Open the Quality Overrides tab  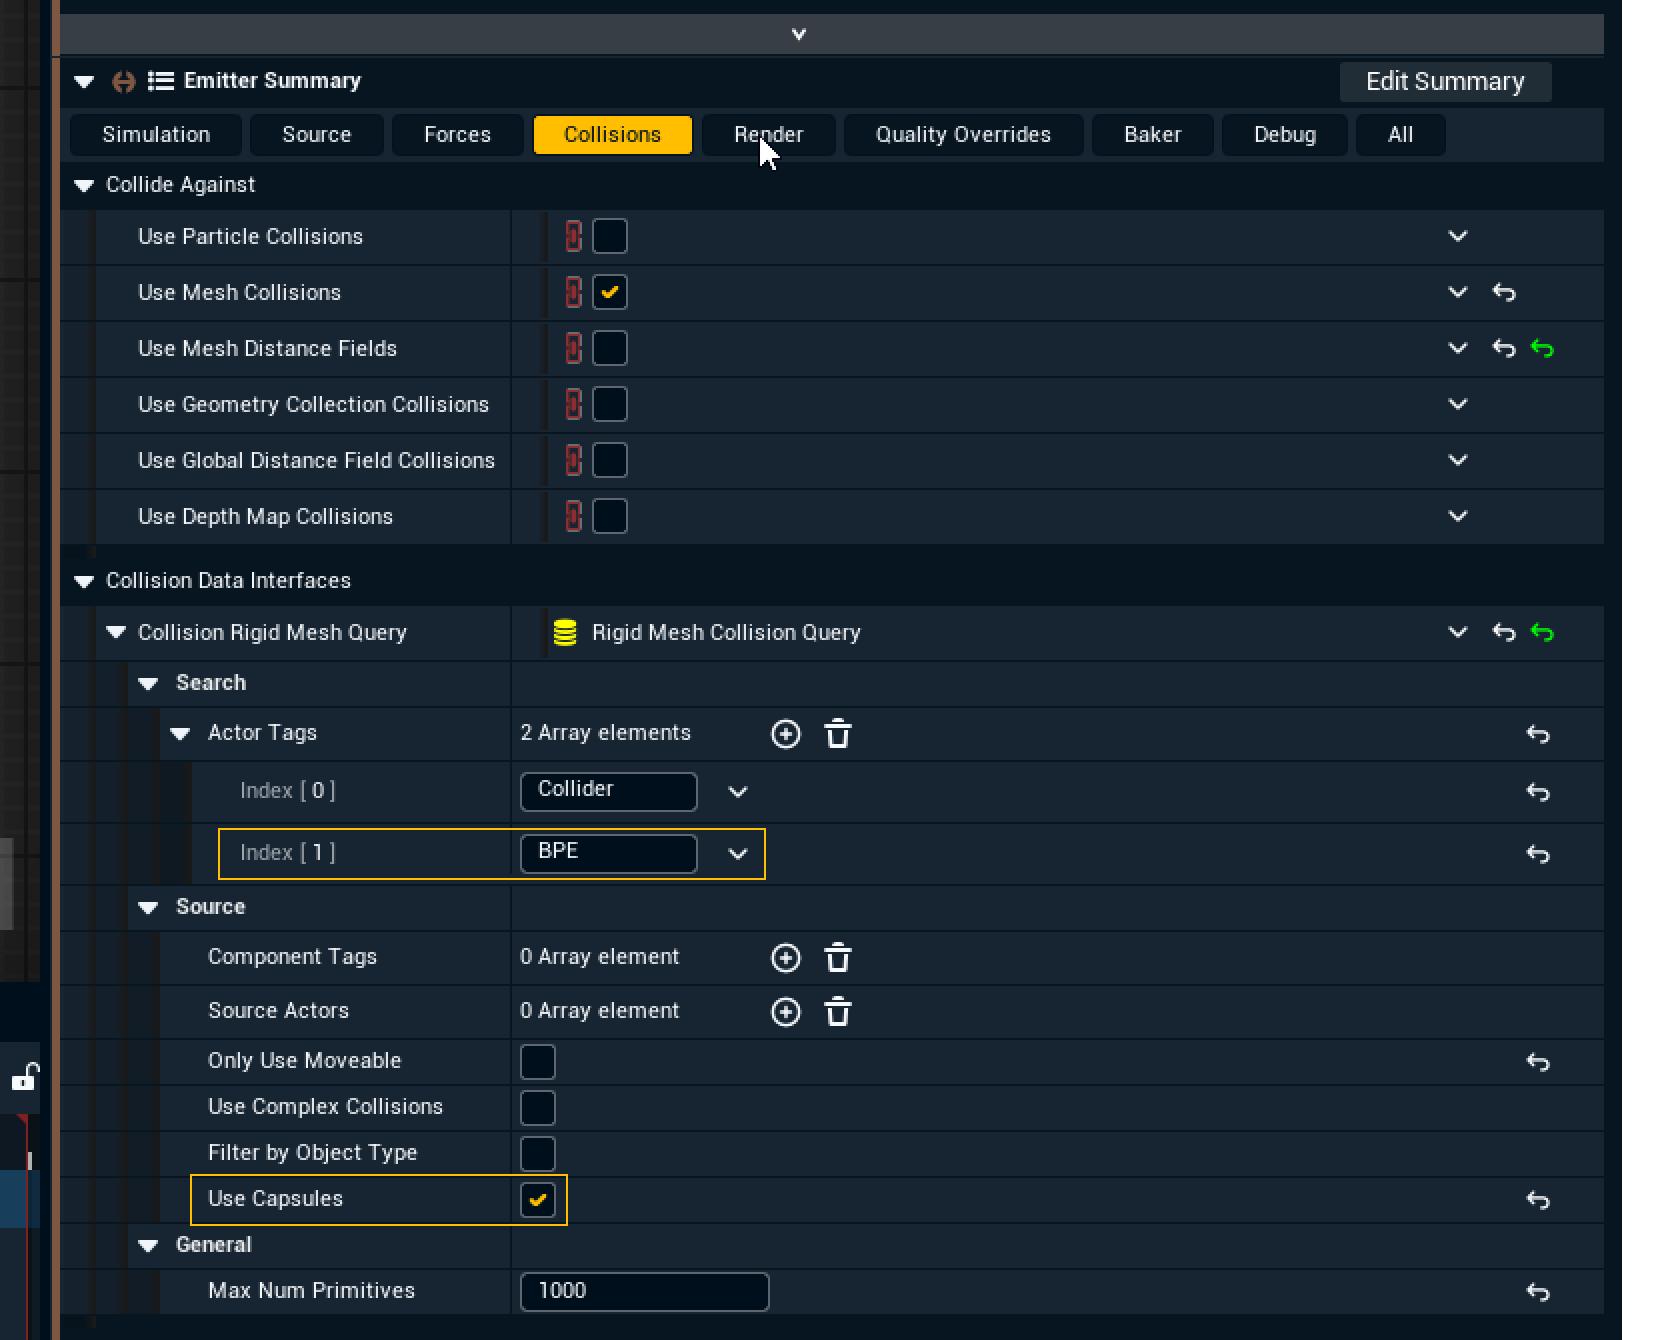[x=963, y=135]
